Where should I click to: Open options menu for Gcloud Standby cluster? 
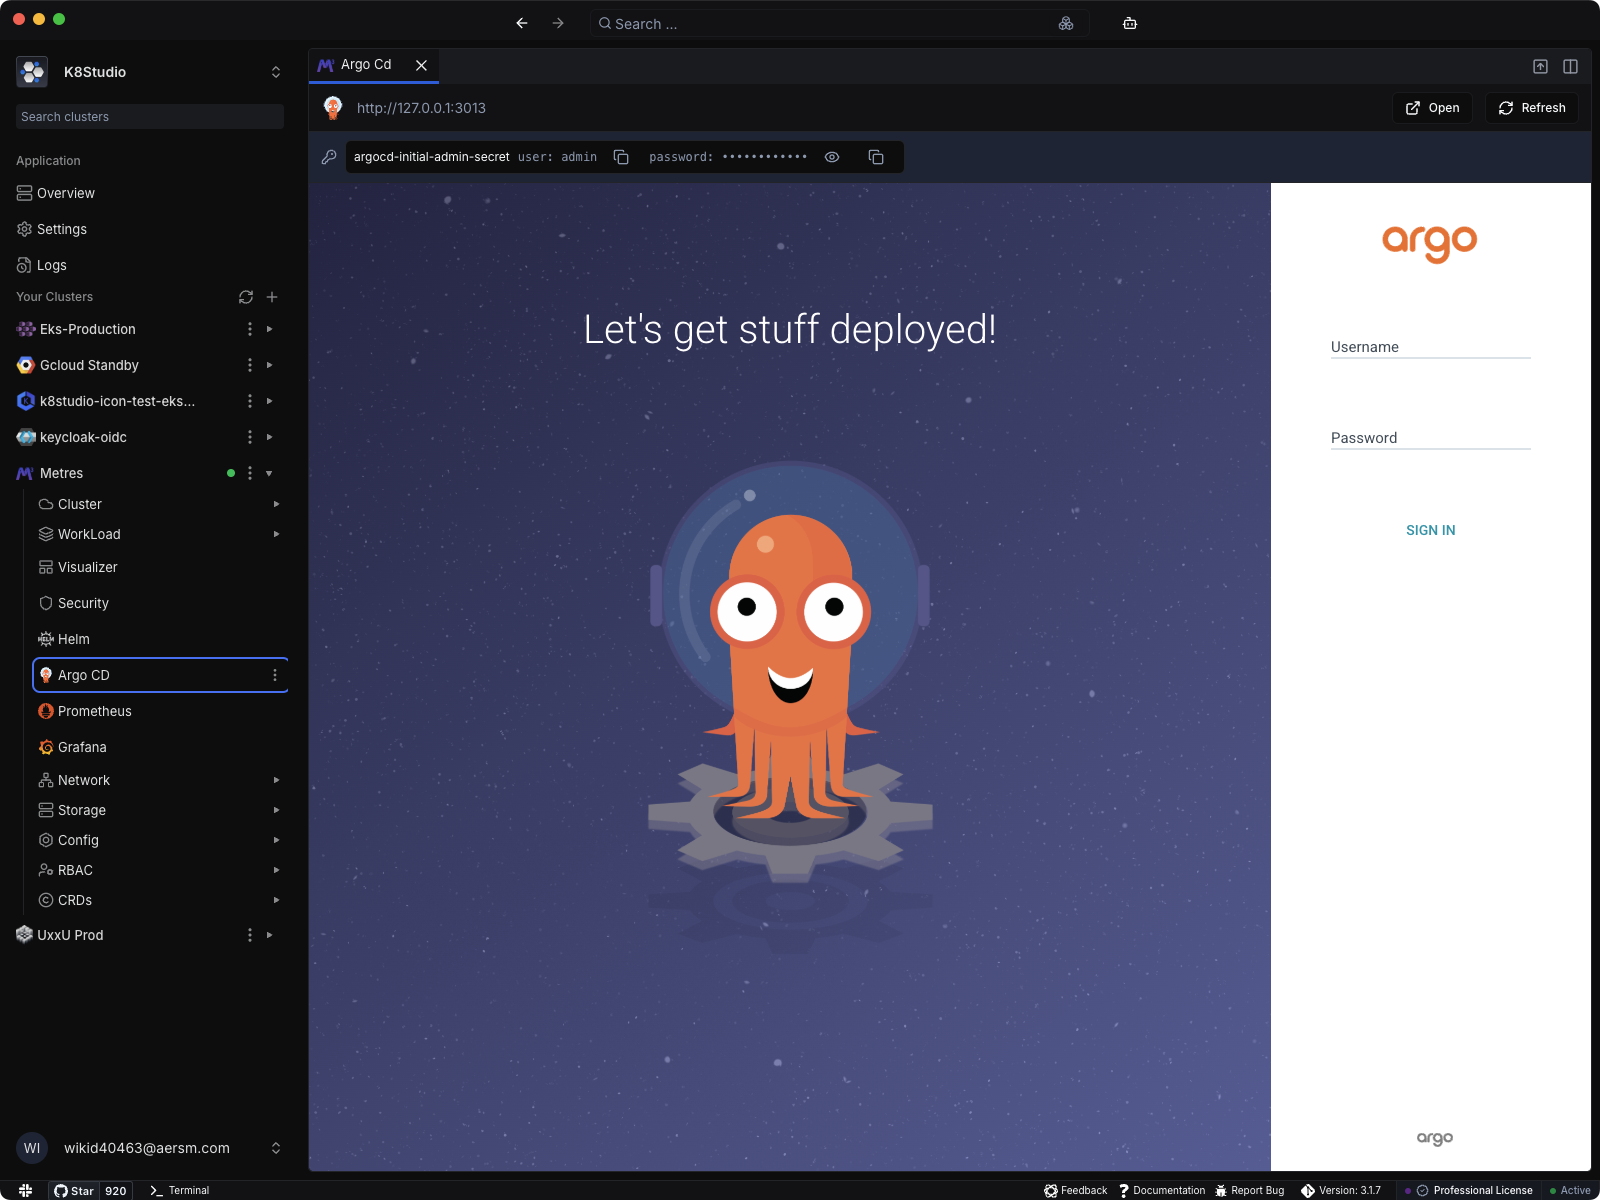coord(250,365)
